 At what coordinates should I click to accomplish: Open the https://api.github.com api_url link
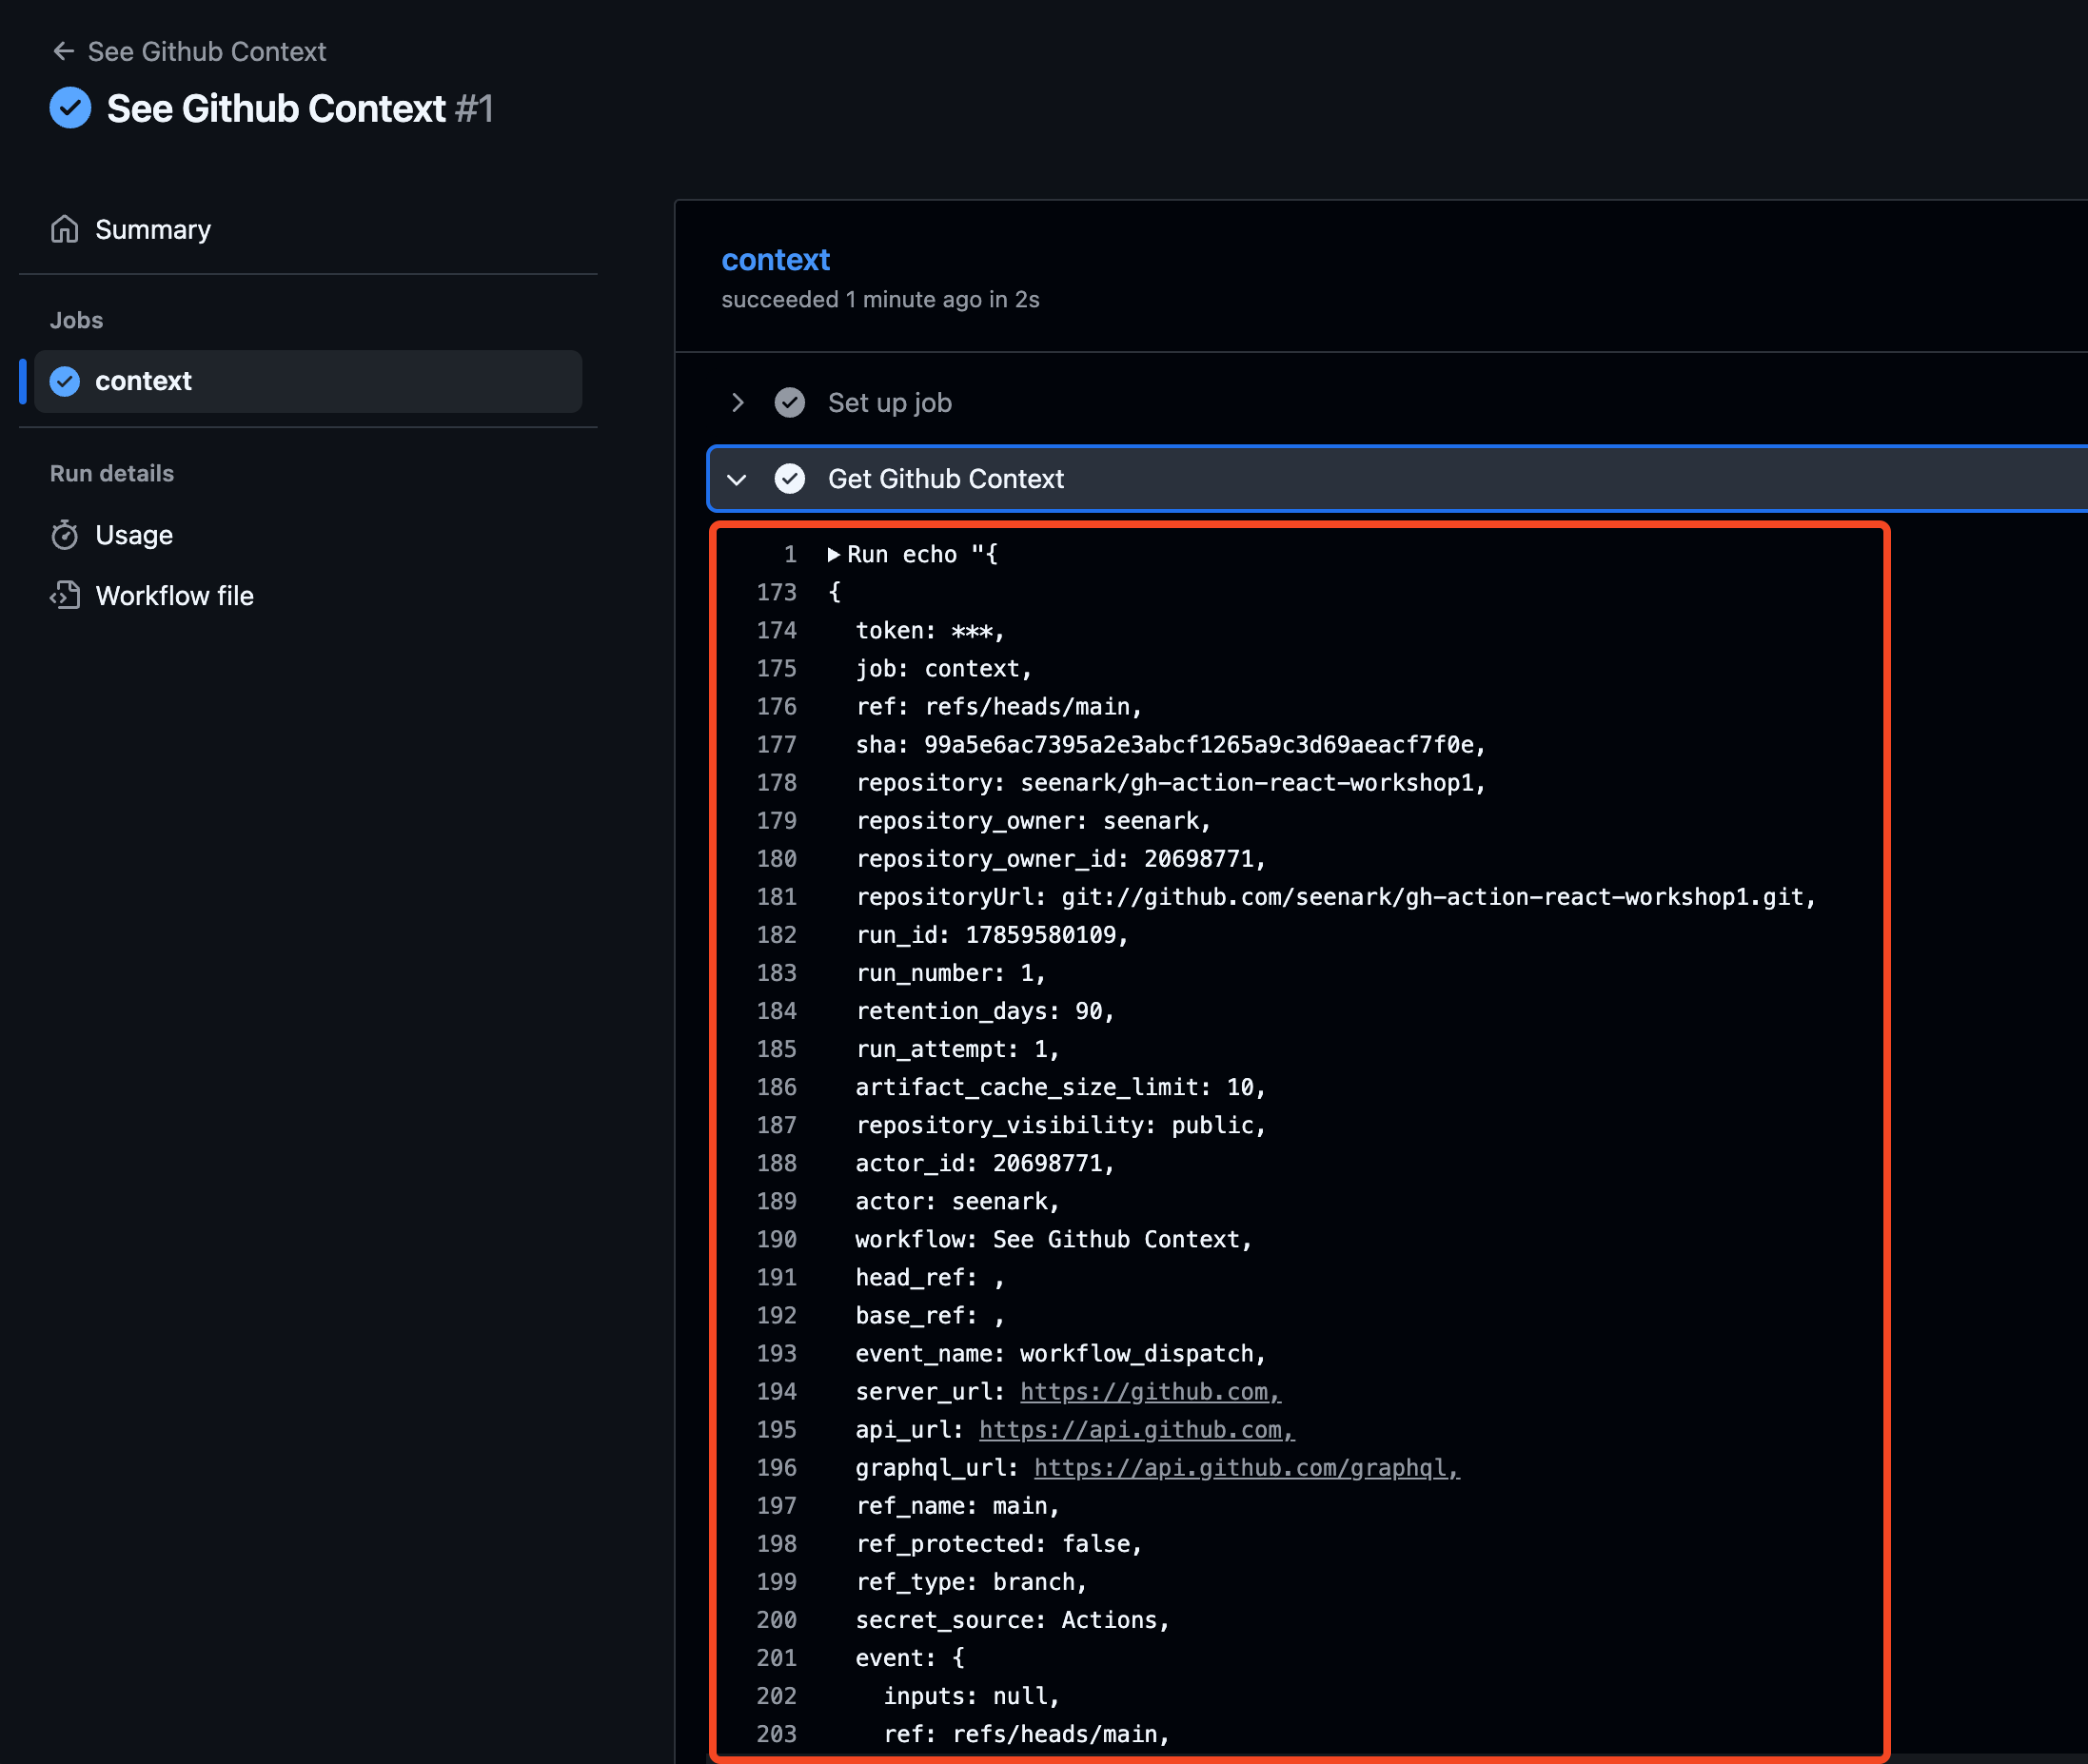point(1135,1430)
